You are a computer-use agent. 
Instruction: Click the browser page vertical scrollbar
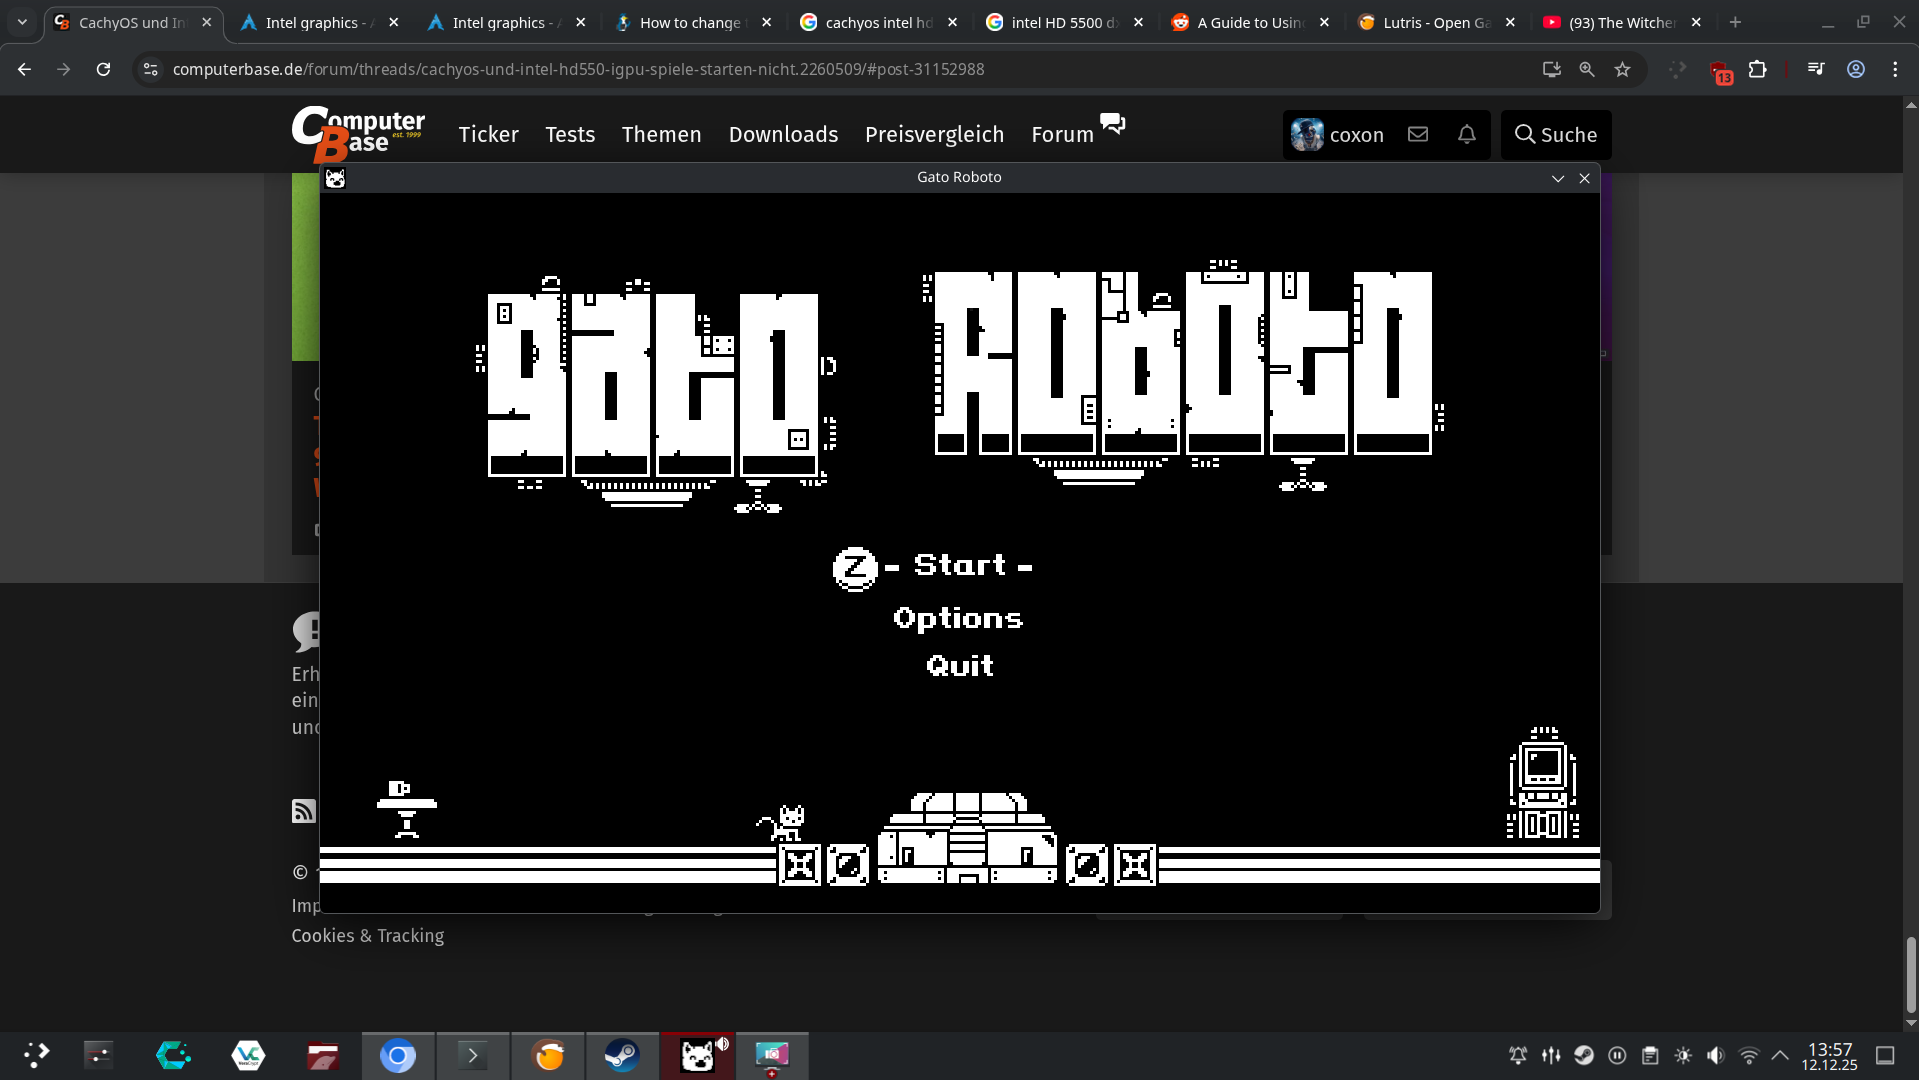tap(1911, 975)
